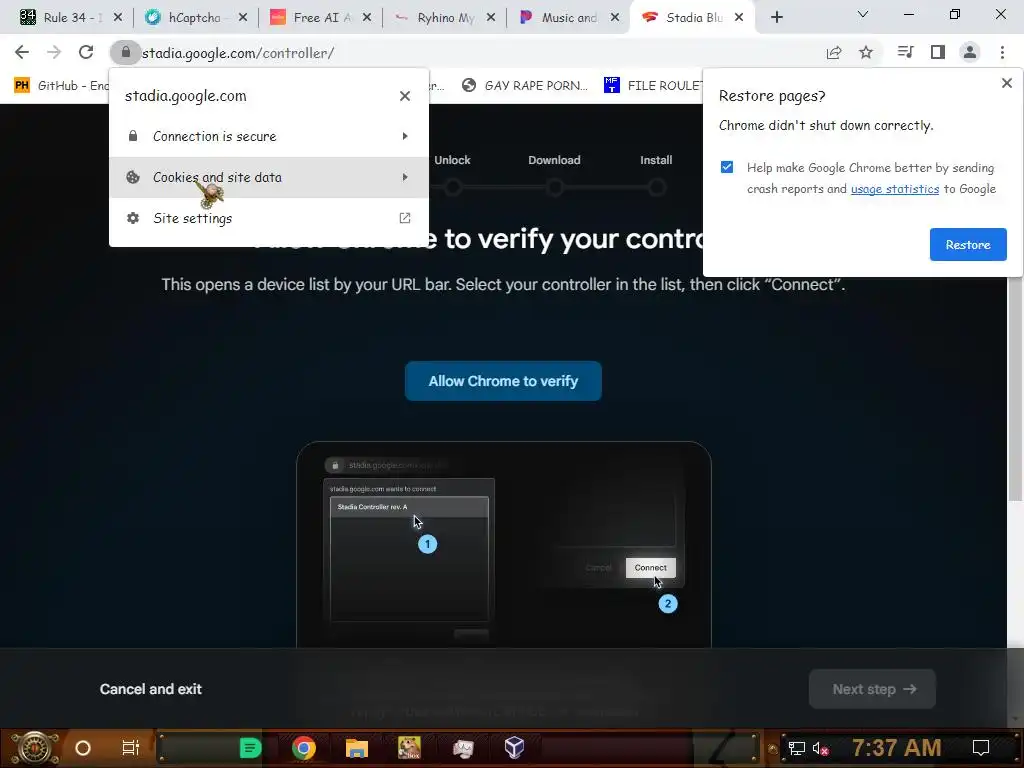The image size is (1024, 768).
Task: Open the usage statistics link
Action: click(895, 189)
